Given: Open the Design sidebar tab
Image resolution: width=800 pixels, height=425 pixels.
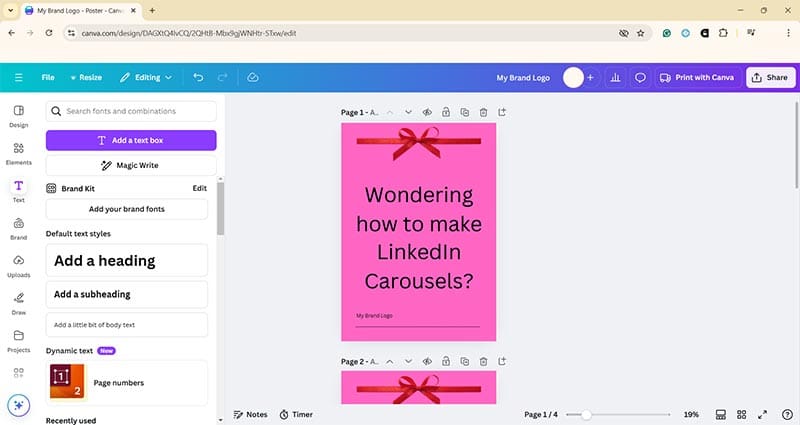Looking at the screenshot, I should coord(18,116).
